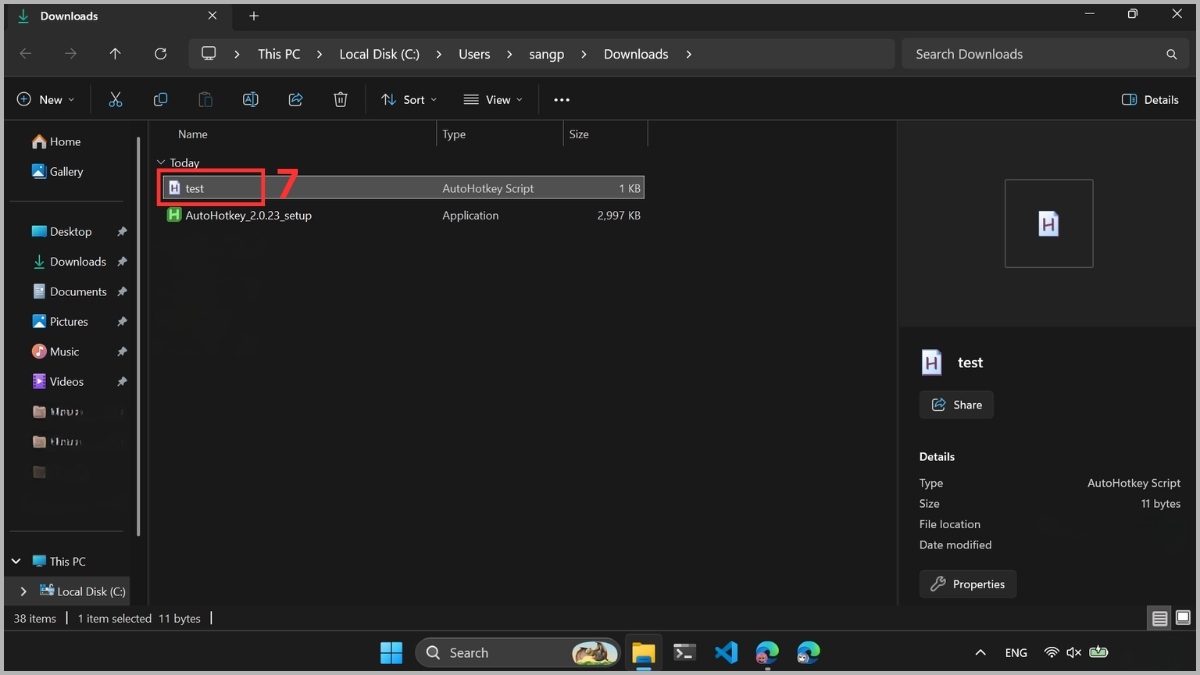
Task: Click Downloads breadcrumb
Action: [636, 54]
